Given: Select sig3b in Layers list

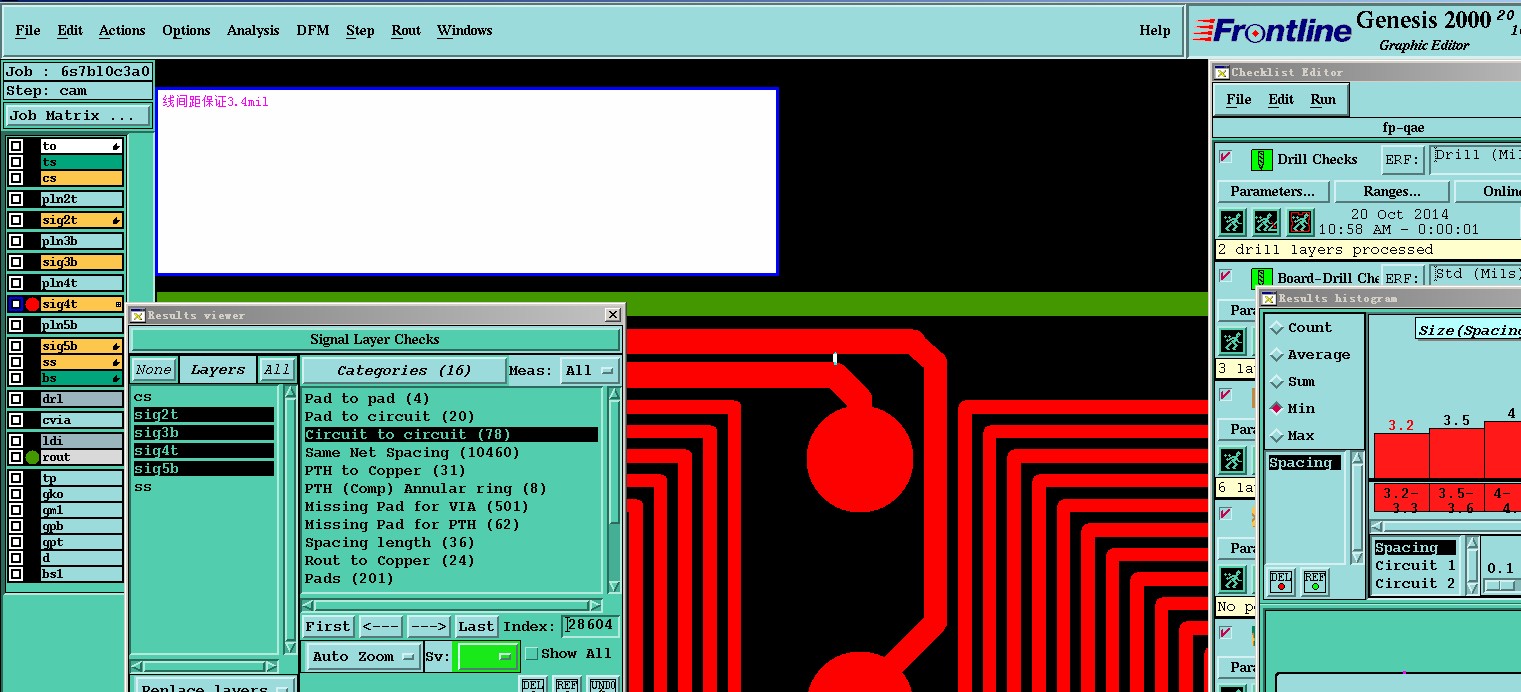Looking at the screenshot, I should coord(203,432).
